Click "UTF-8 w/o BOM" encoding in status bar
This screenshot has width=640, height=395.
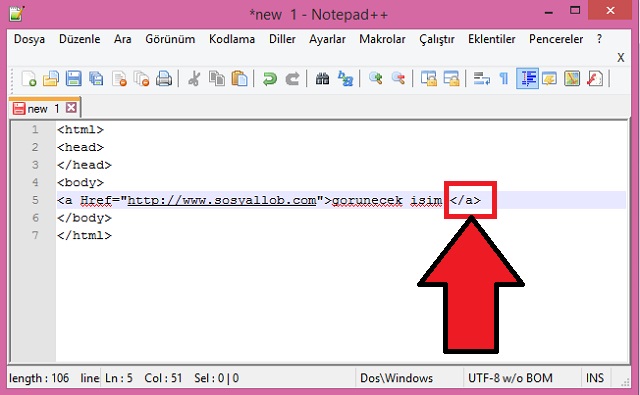pyautogui.click(x=510, y=378)
